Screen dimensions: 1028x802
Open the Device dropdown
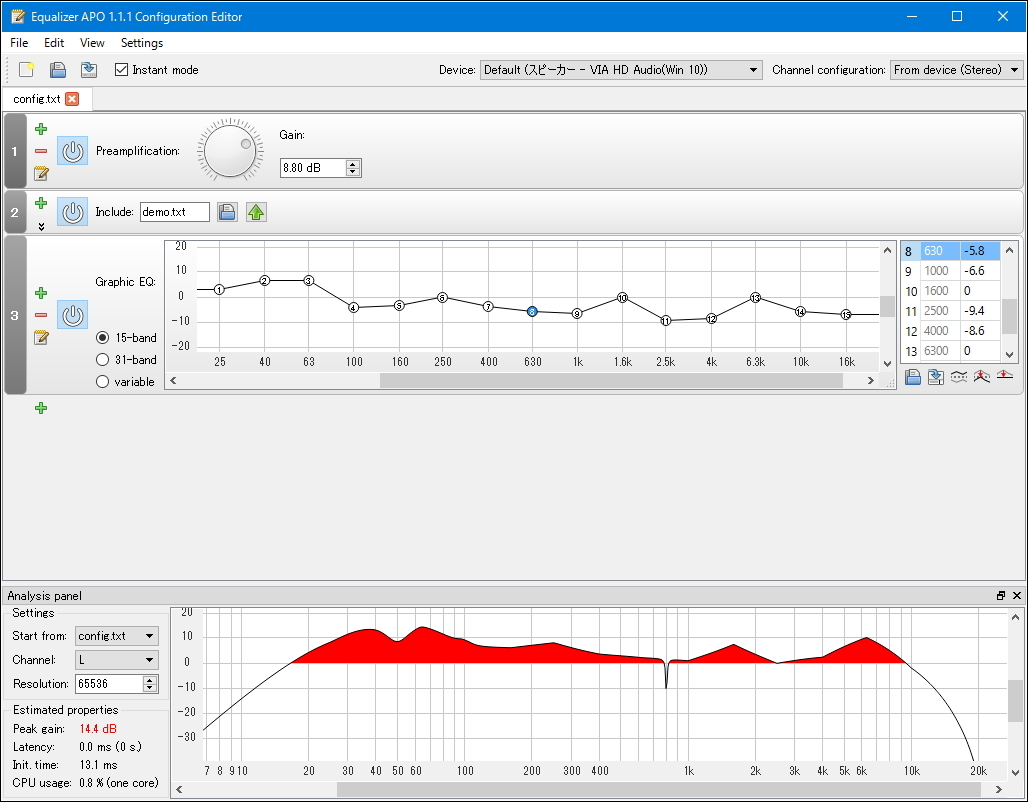click(x=753, y=70)
